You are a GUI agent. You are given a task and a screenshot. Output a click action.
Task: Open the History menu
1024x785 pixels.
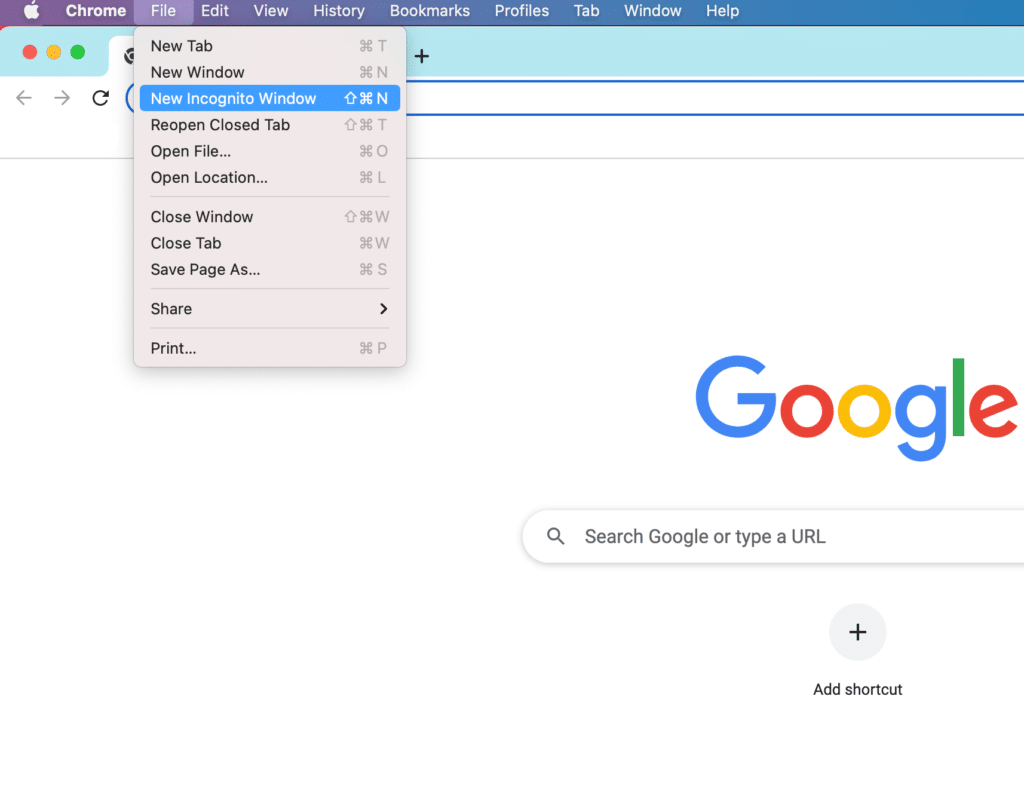tap(338, 11)
